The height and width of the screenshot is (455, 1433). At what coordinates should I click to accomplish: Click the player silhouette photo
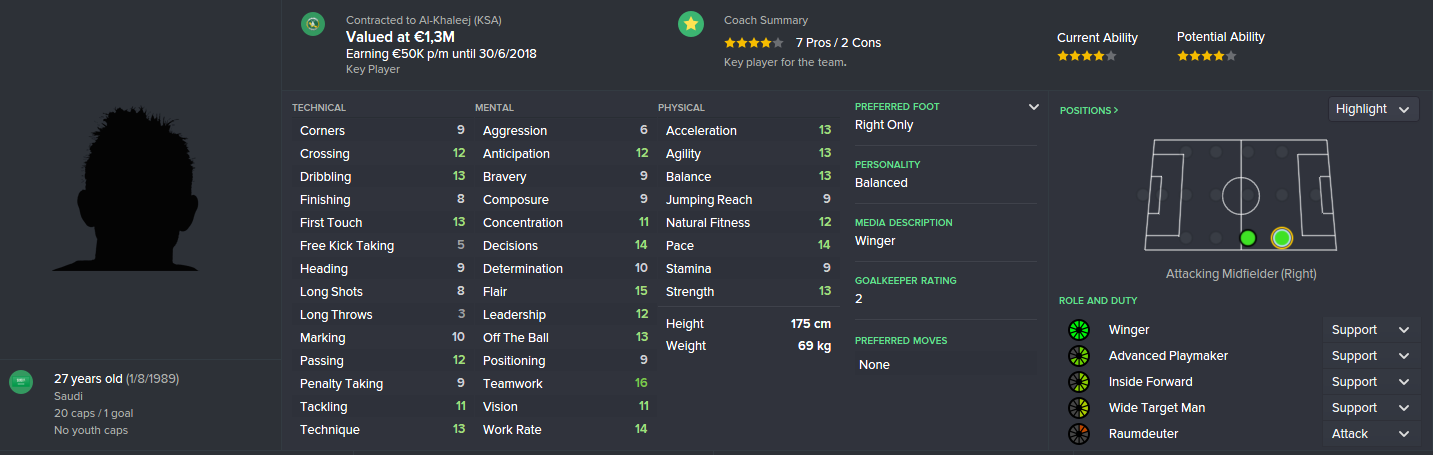140,190
